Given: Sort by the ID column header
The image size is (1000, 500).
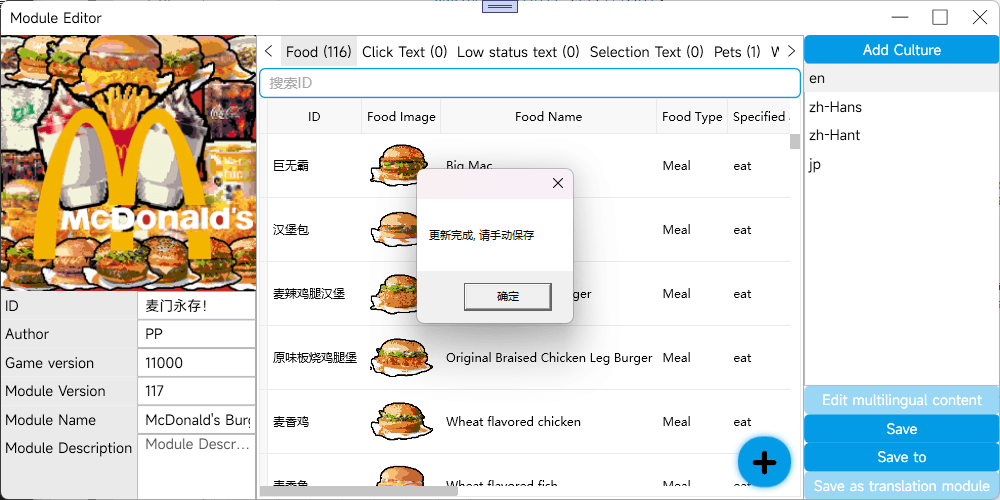Looking at the screenshot, I should click(x=314, y=117).
